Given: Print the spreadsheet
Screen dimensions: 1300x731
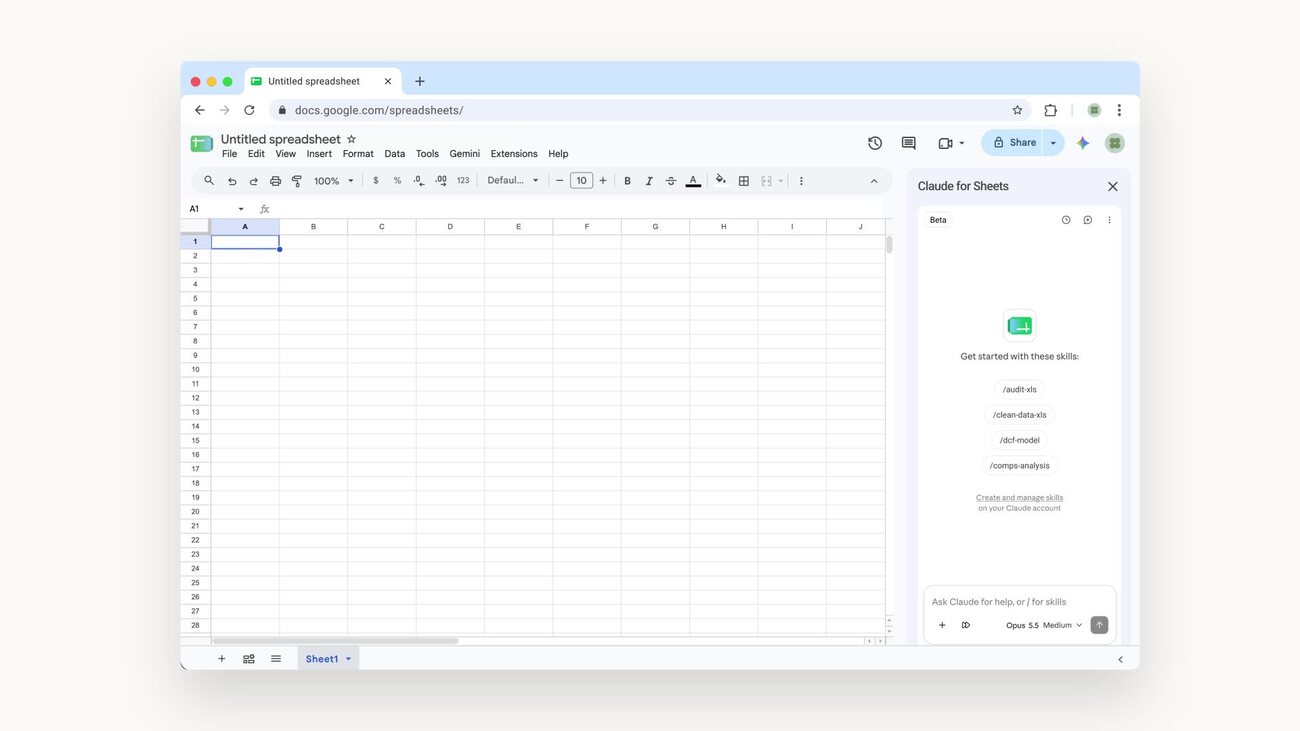Looking at the screenshot, I should coord(275,181).
